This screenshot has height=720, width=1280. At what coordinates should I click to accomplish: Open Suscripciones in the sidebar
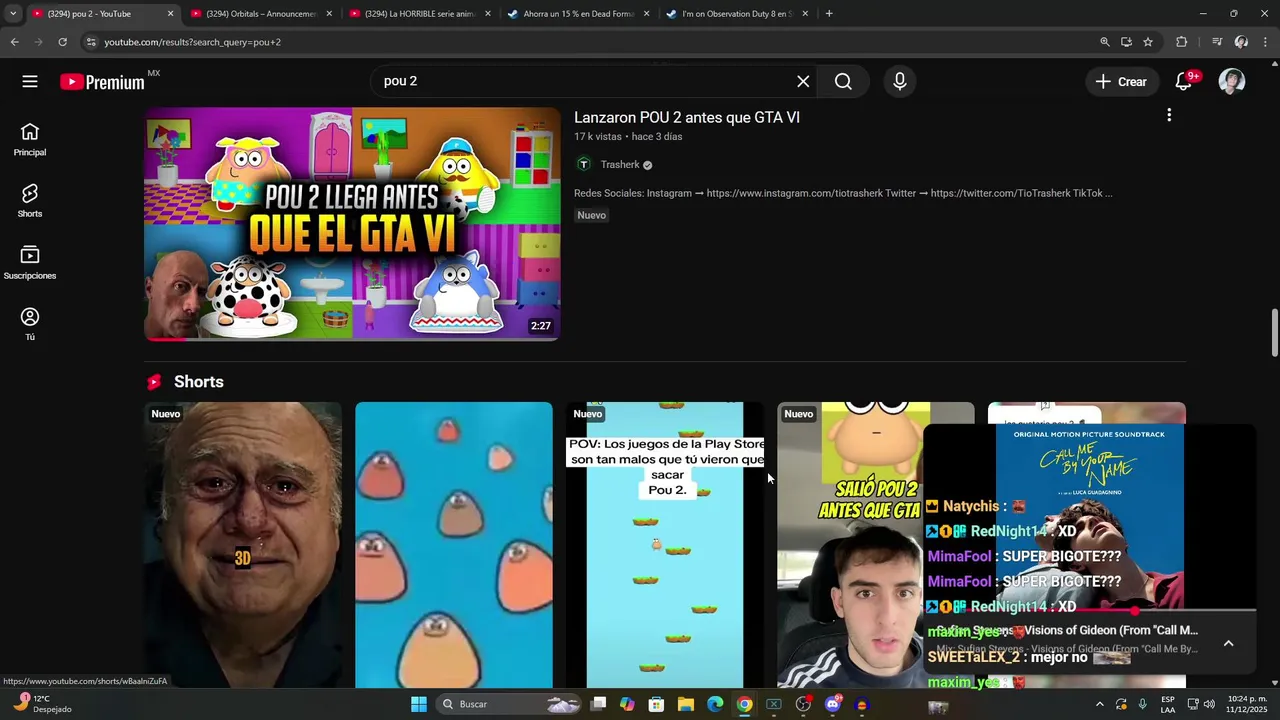pos(30,263)
